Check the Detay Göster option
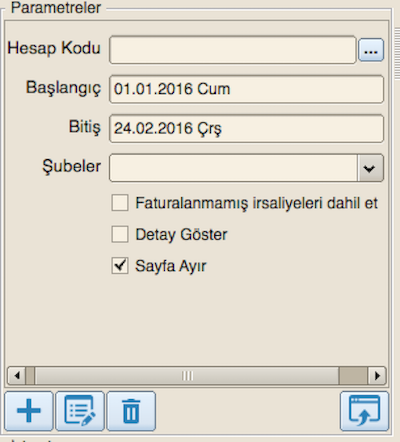Screen dimensions: 400x442 120,234
